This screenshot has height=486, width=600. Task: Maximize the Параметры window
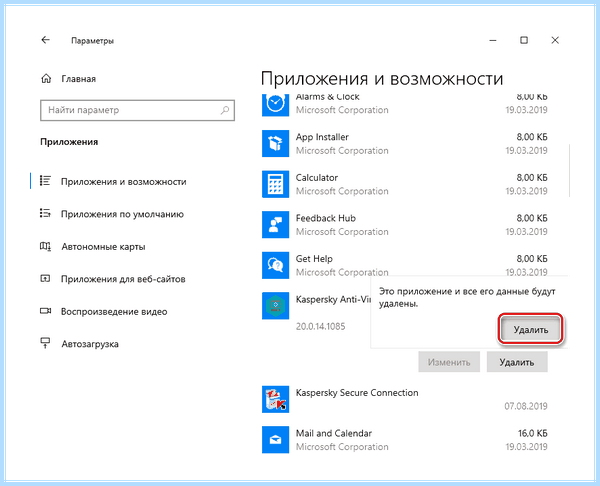point(524,40)
